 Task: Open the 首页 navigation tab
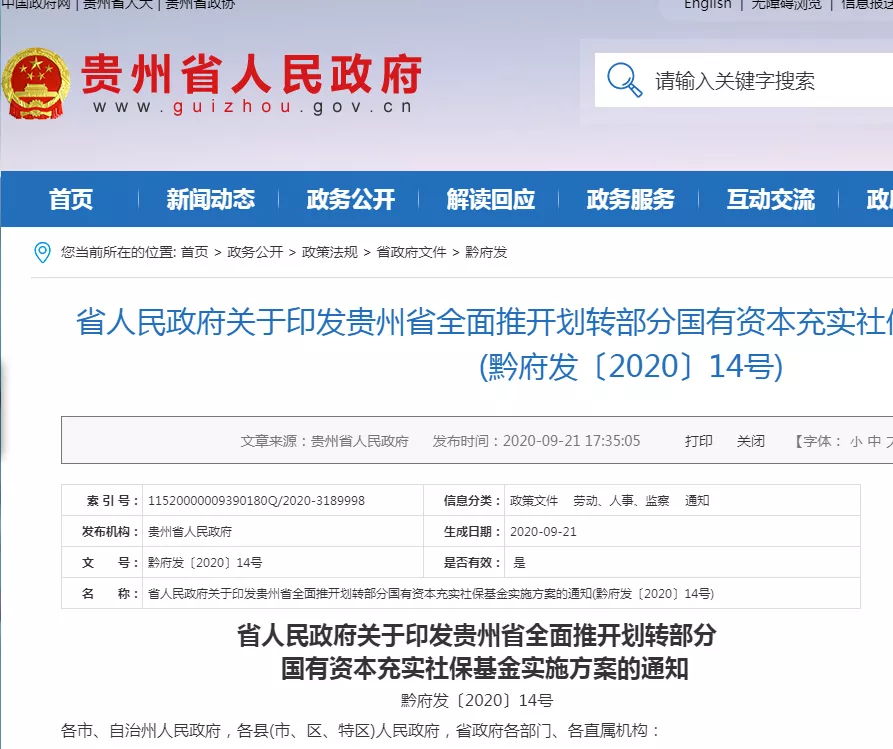click(x=71, y=199)
